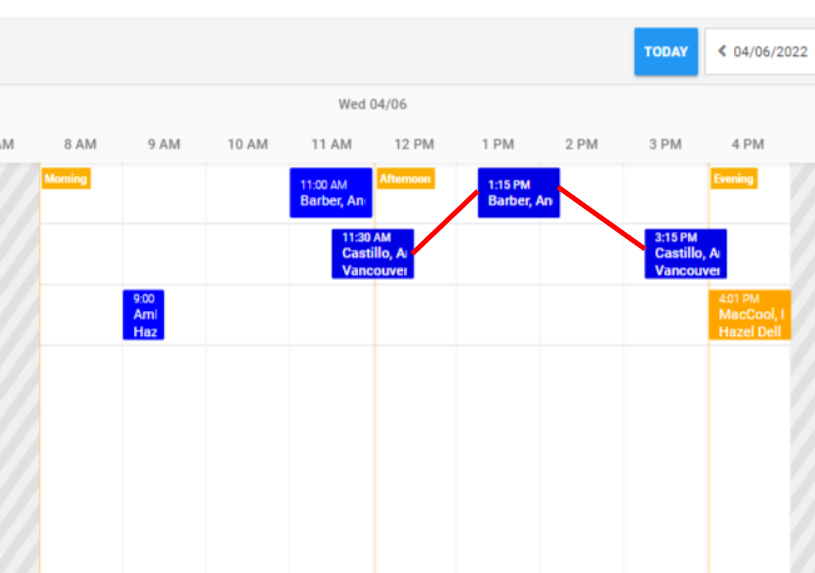
Task: Click the 10 AM column header
Action: click(x=248, y=144)
